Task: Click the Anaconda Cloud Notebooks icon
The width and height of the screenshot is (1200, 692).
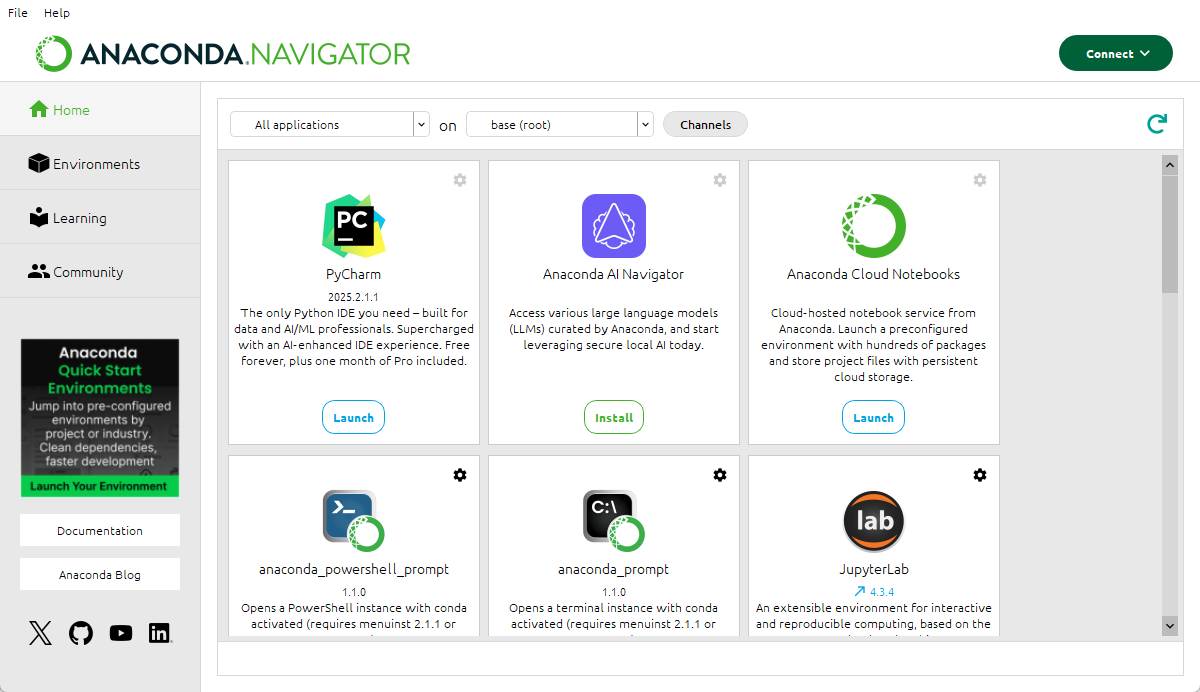Action: [874, 226]
